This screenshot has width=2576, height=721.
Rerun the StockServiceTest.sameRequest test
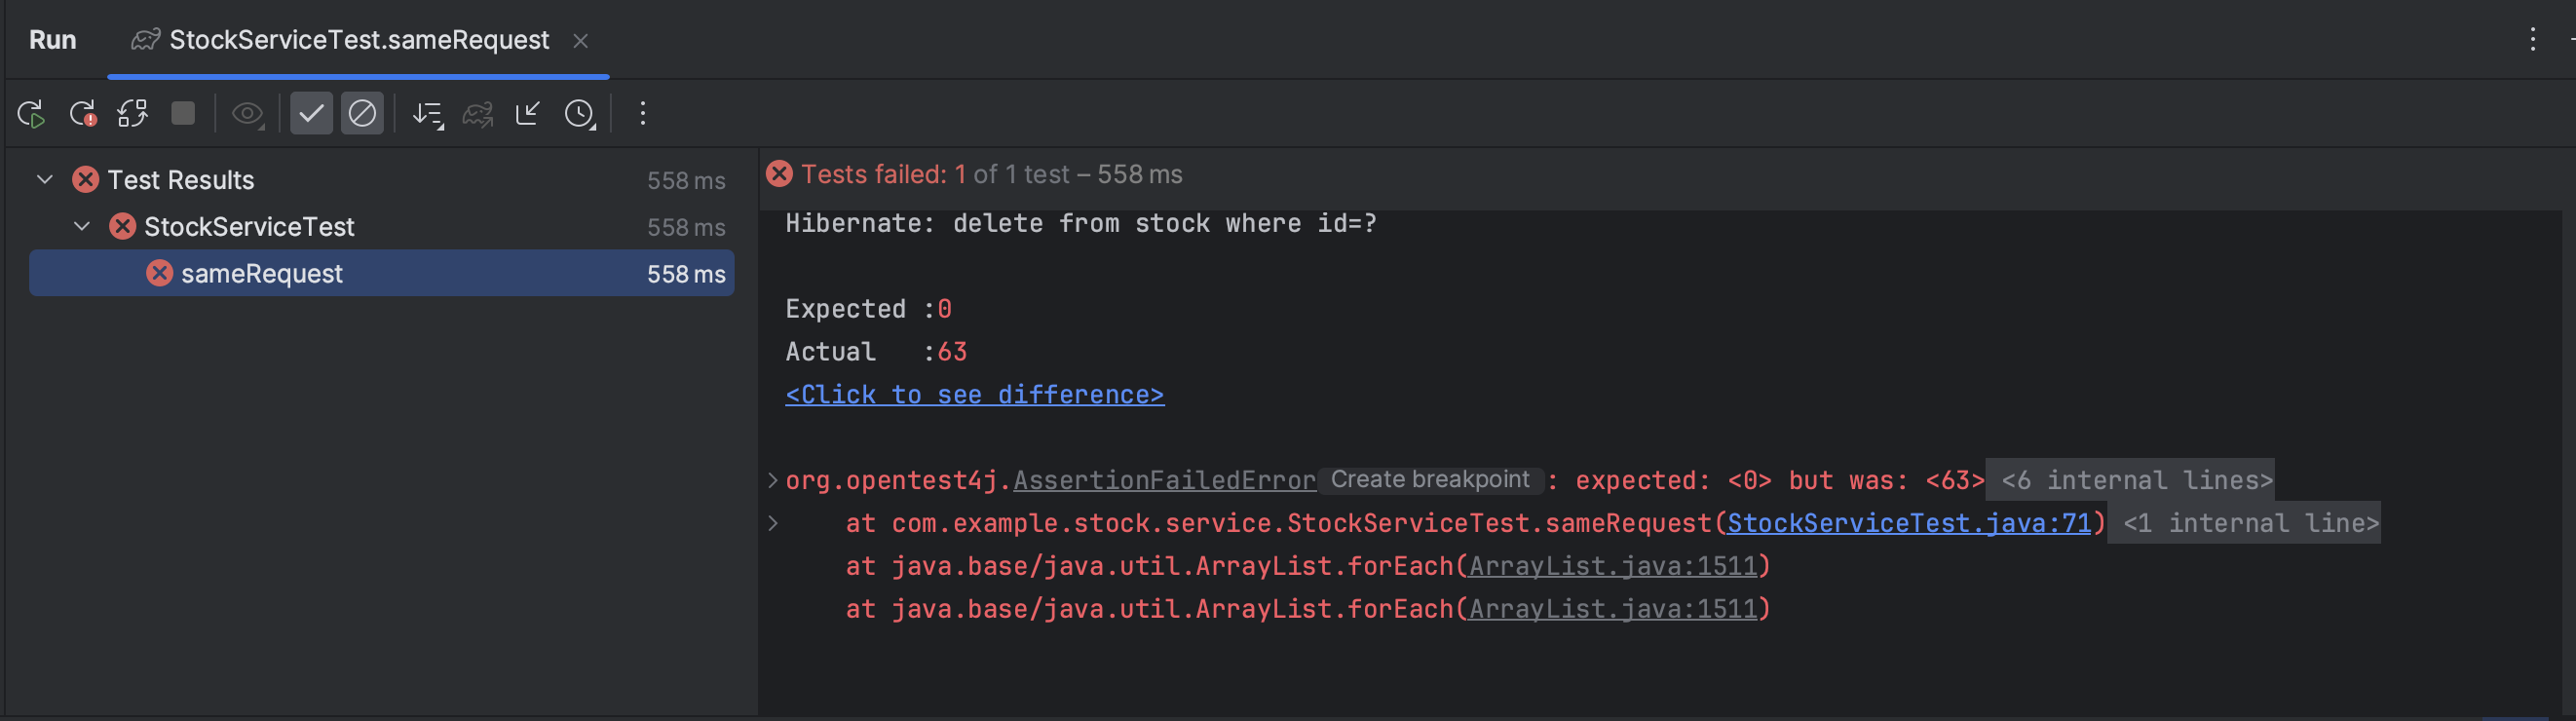[x=31, y=114]
